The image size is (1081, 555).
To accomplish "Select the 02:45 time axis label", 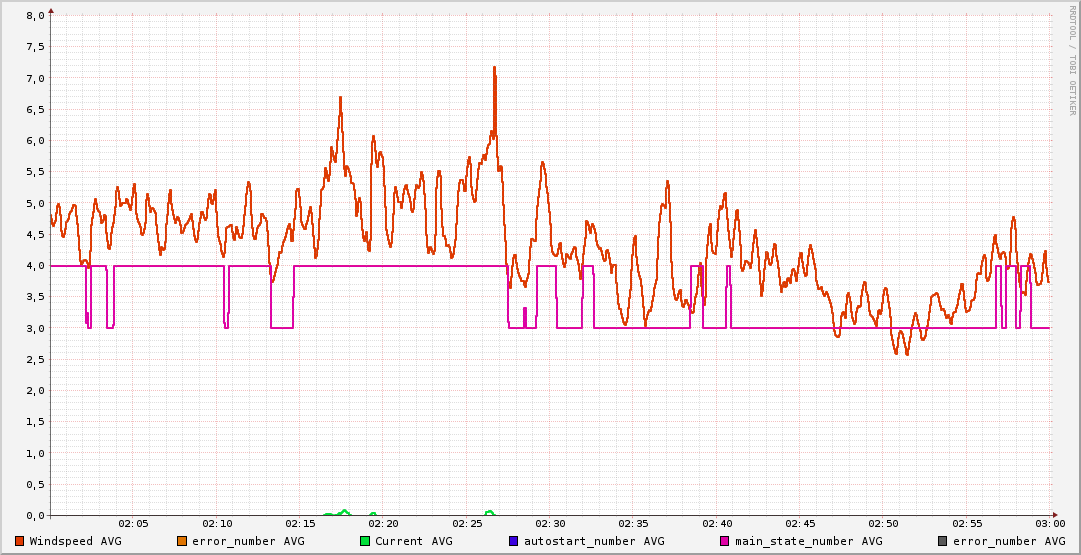I will (800, 524).
